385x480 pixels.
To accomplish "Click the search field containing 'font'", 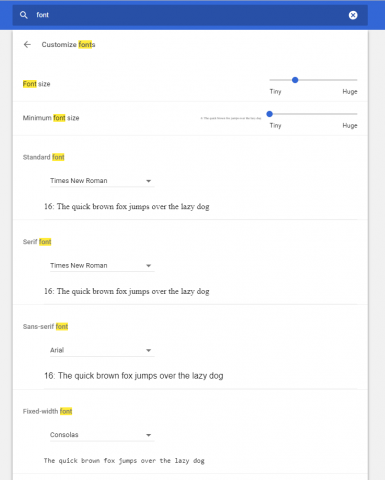I will pyautogui.click(x=190, y=15).
